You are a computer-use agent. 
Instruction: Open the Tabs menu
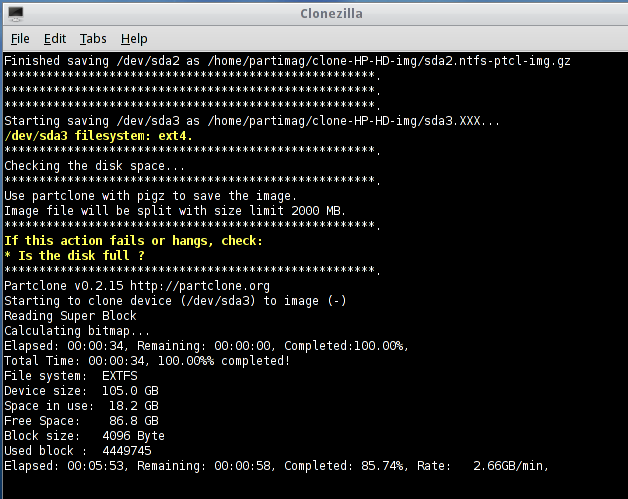pyautogui.click(x=93, y=39)
